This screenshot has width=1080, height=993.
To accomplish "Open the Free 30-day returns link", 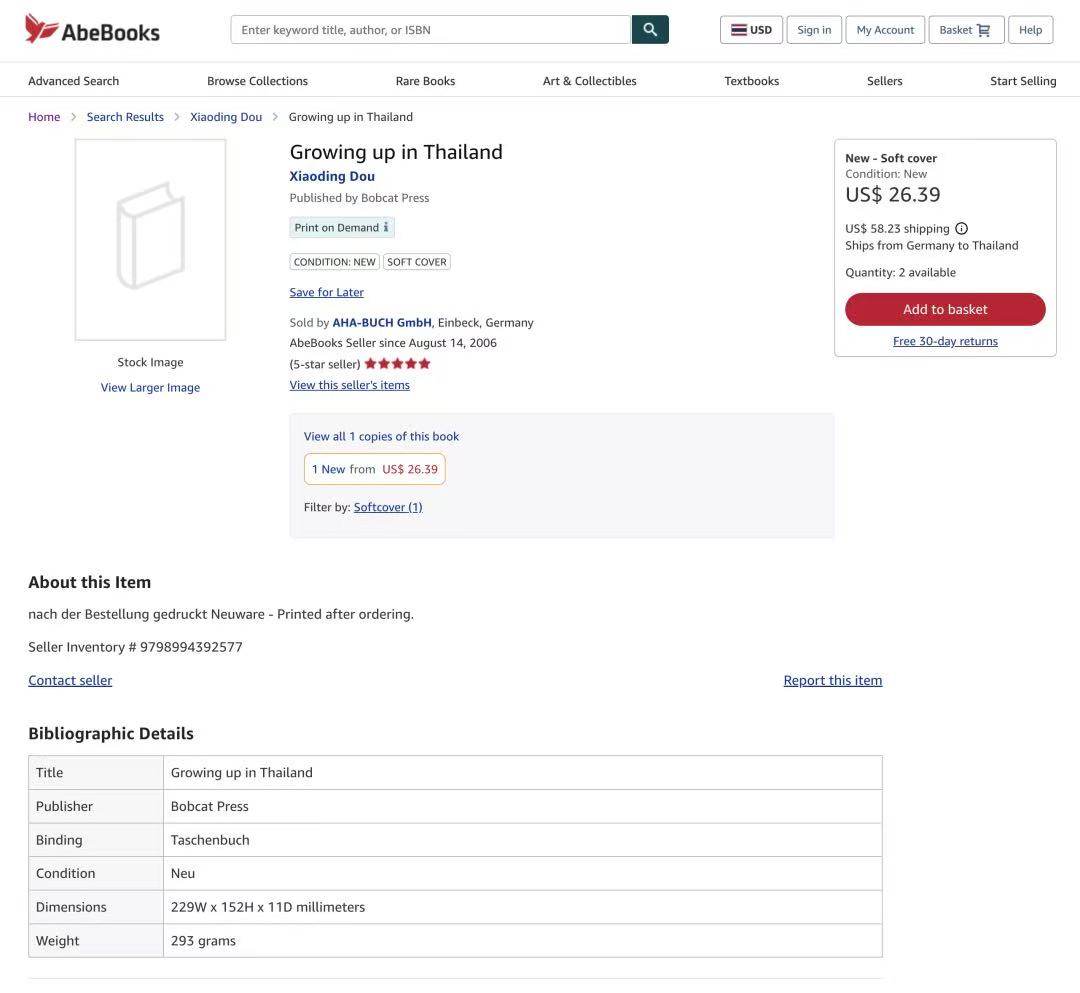I will (945, 341).
